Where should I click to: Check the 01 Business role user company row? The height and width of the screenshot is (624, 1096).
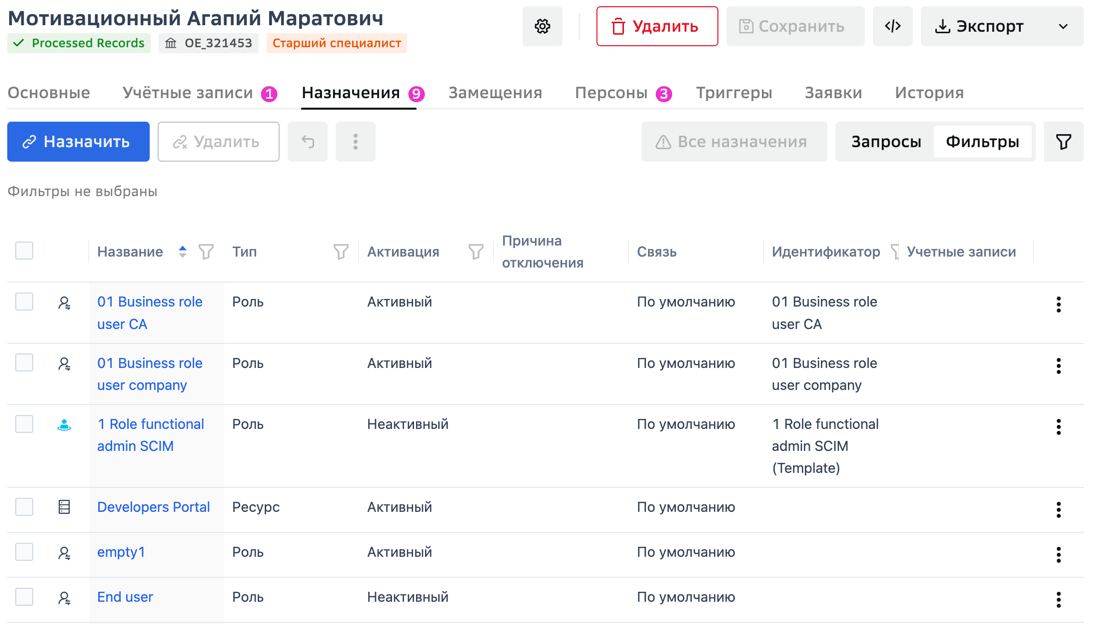pos(24,363)
